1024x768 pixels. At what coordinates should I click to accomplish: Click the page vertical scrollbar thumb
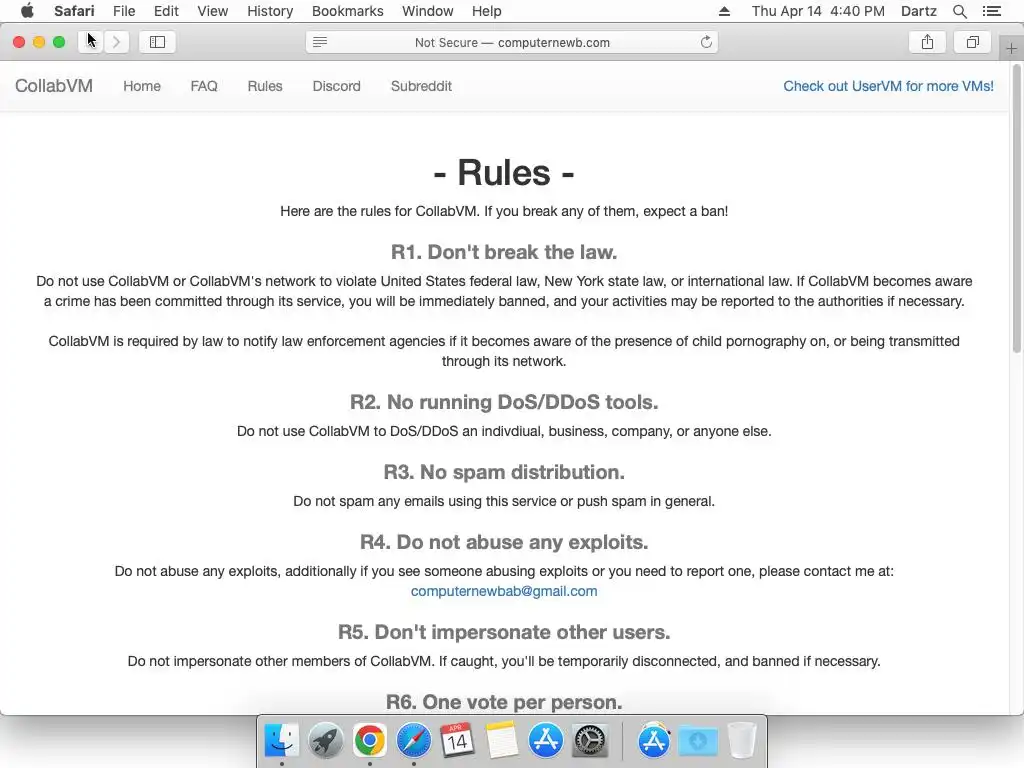[1016, 209]
